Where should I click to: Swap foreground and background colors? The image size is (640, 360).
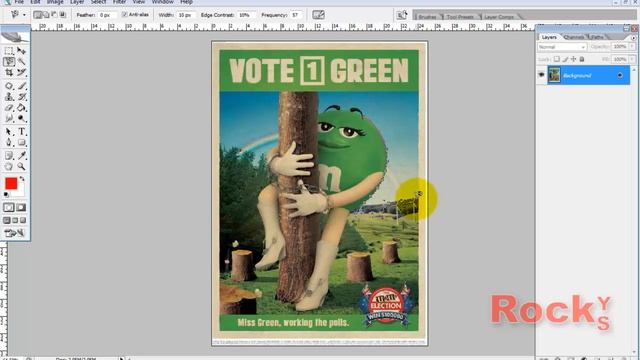pyautogui.click(x=22, y=179)
